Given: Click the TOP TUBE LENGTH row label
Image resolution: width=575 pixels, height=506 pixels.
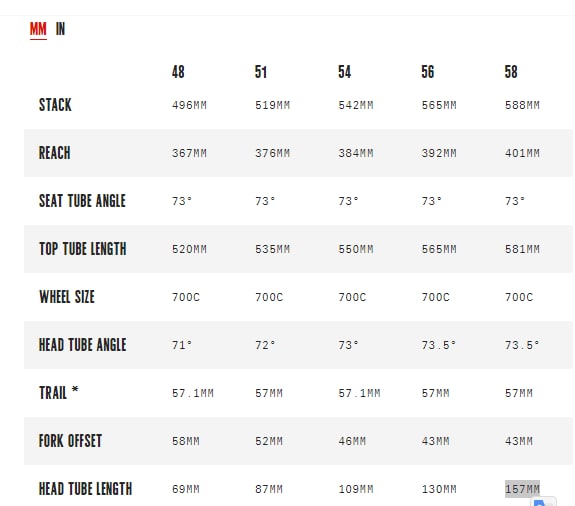Looking at the screenshot, I should [x=83, y=249].
